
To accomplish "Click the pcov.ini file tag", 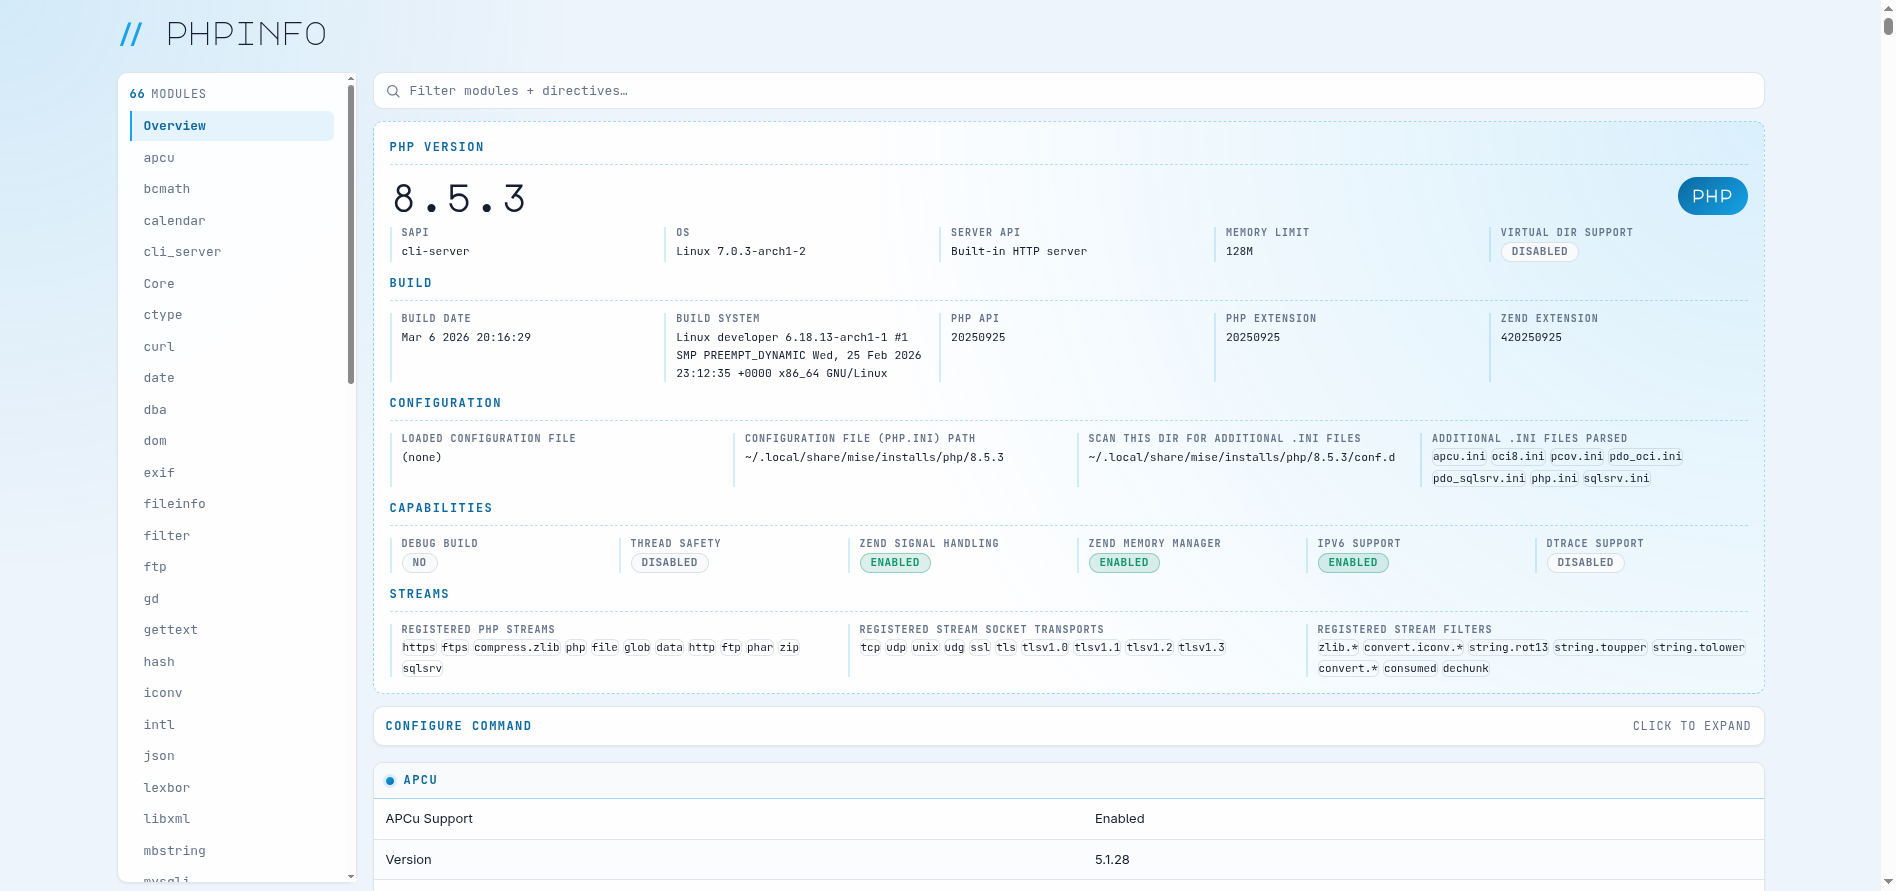I will click(1577, 457).
